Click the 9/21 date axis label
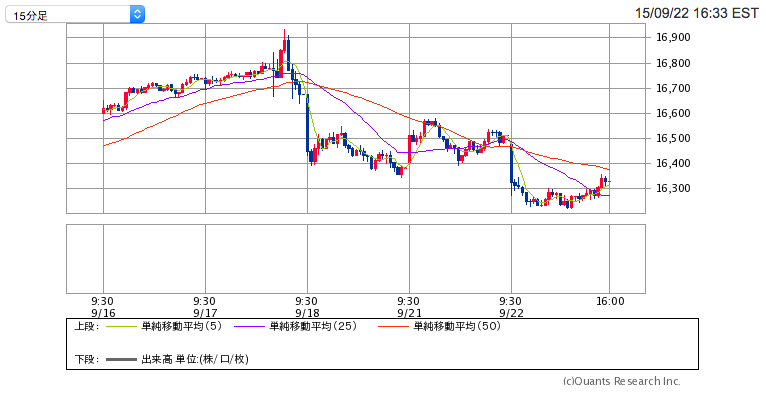 tap(409, 313)
